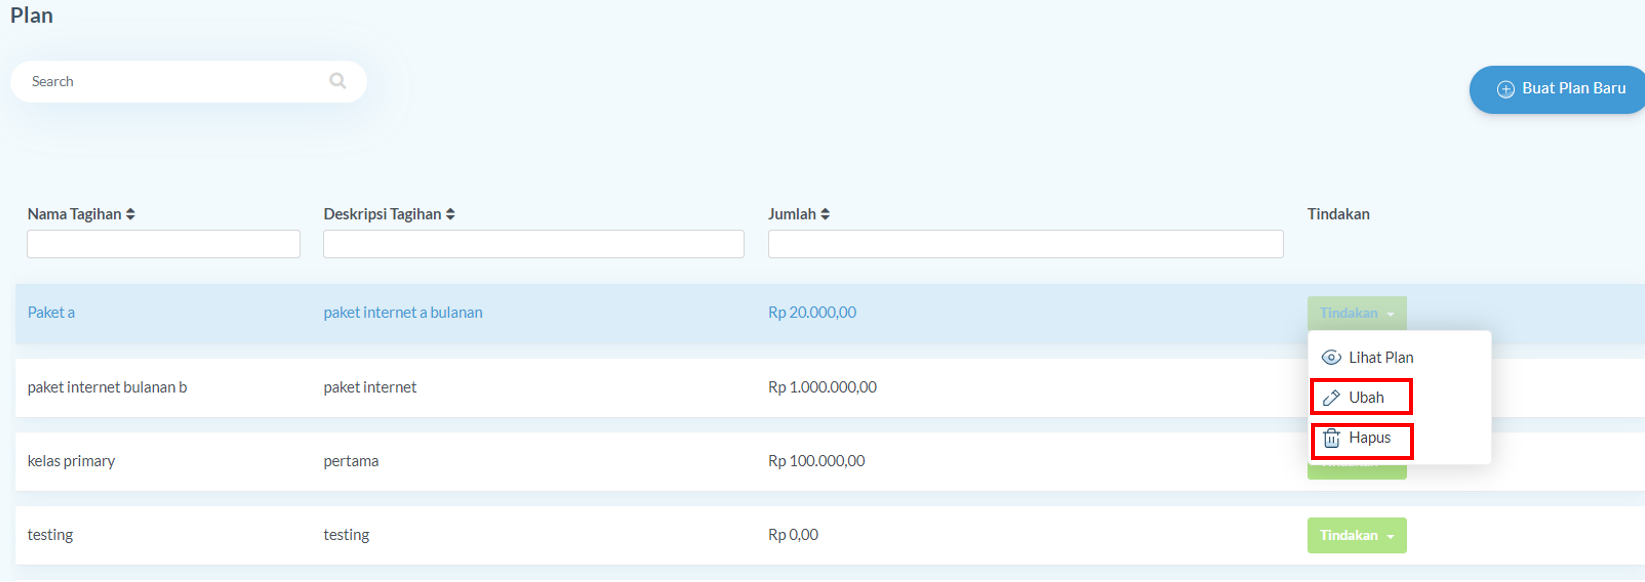Sort by Nama Tagihan arrows icon
This screenshot has height=582, width=1645.
(130, 214)
